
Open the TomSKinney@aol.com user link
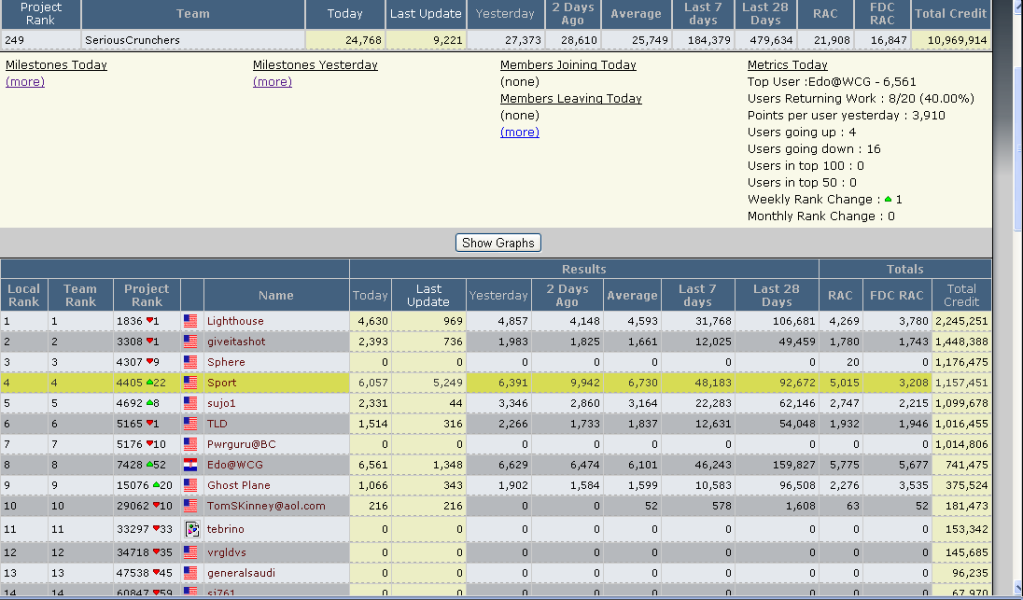[266, 506]
